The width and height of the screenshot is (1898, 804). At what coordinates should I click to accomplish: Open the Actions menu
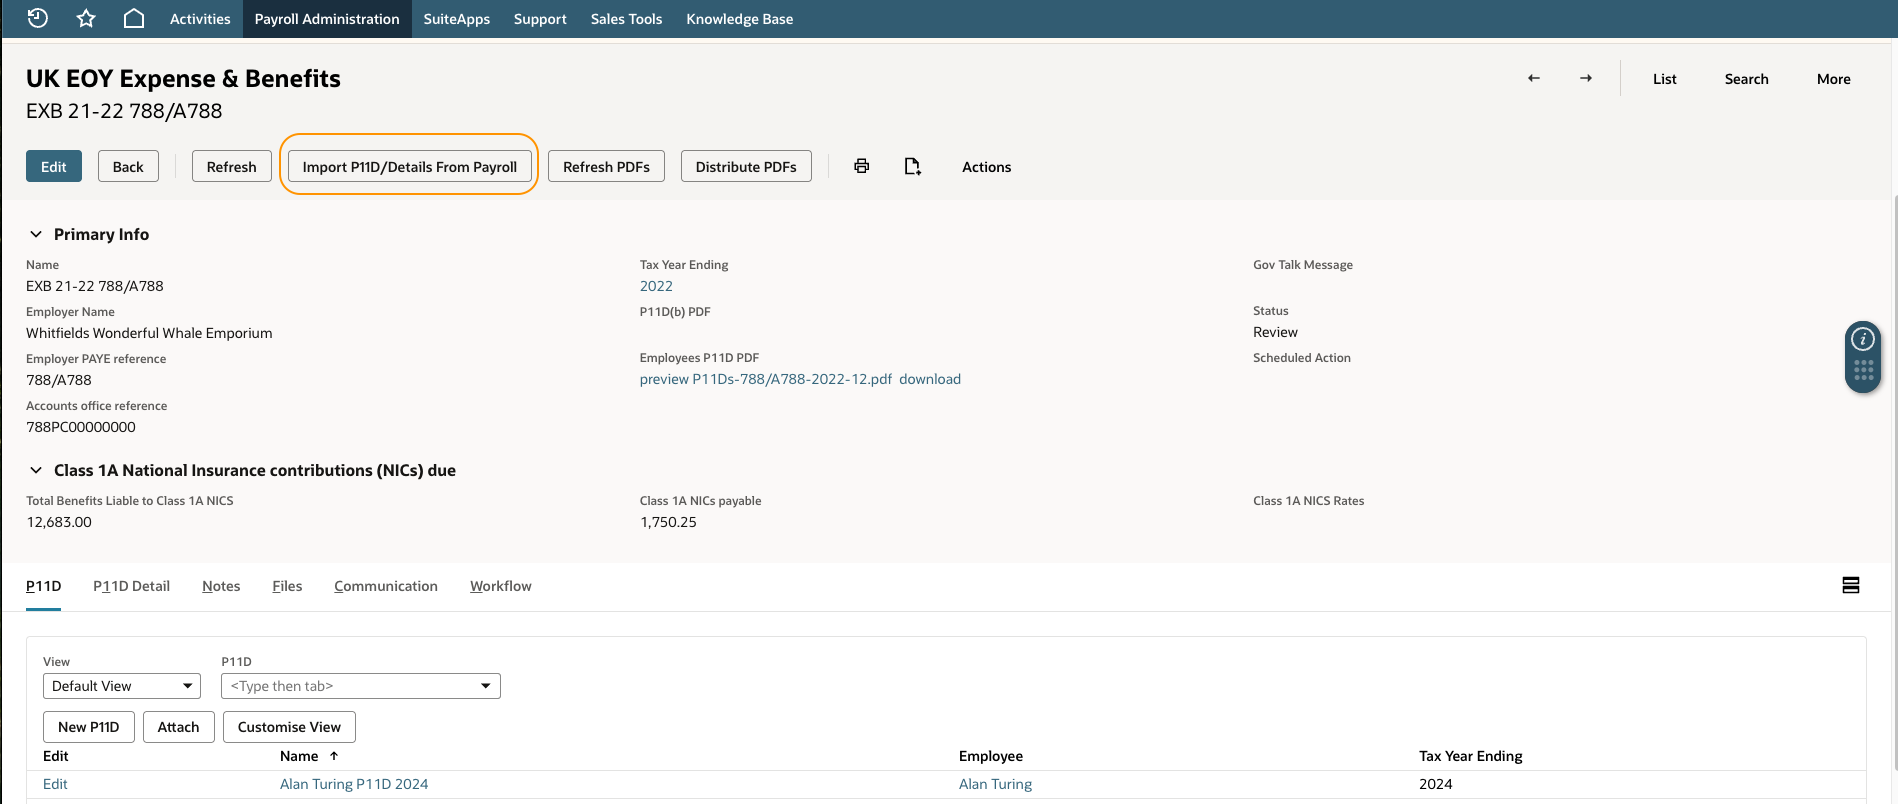coord(986,167)
